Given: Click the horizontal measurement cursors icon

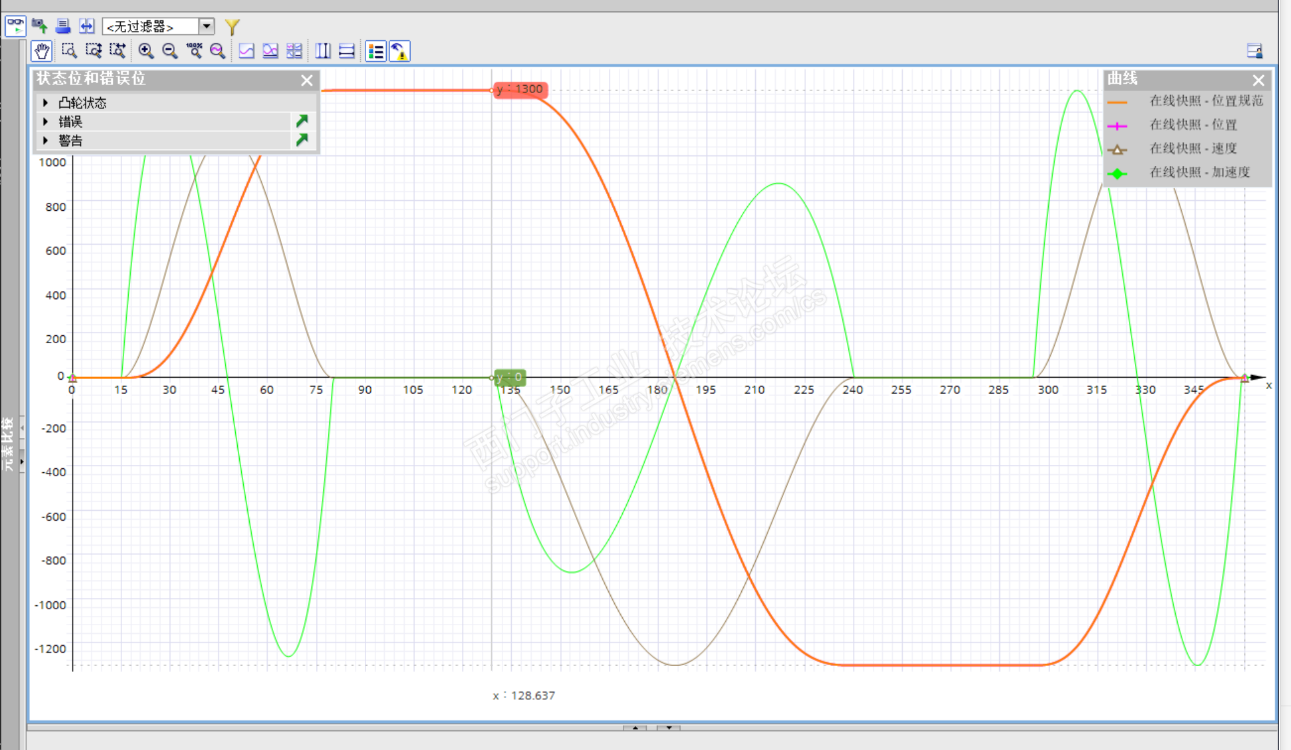Looking at the screenshot, I should (x=347, y=51).
